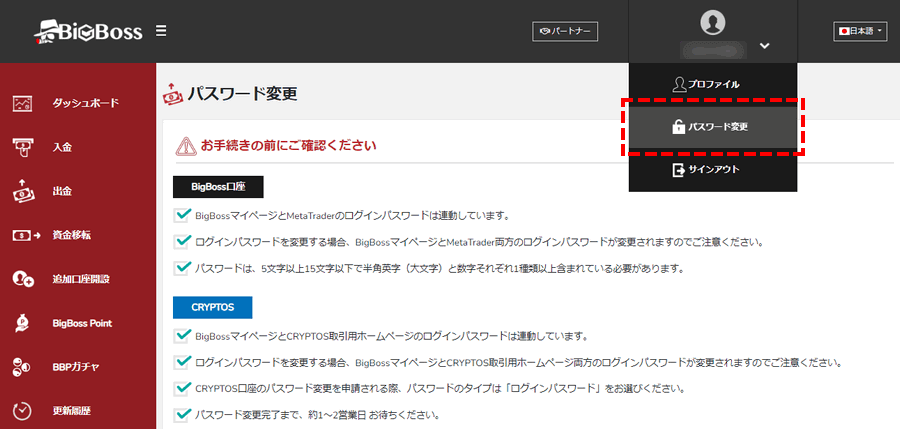The height and width of the screenshot is (429, 900).
Task: Click the BigBoss logo
Action: point(87,32)
